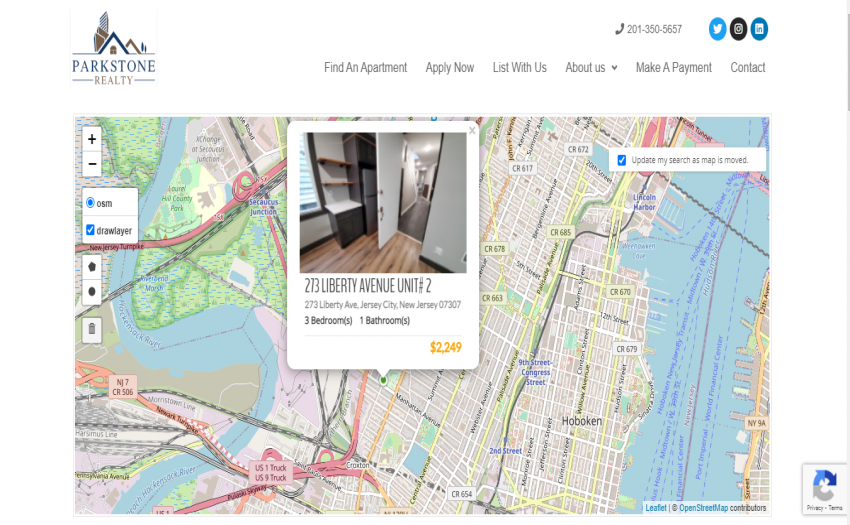The image size is (850, 525).
Task: Click the Parkstone Realty logo
Action: point(113,48)
